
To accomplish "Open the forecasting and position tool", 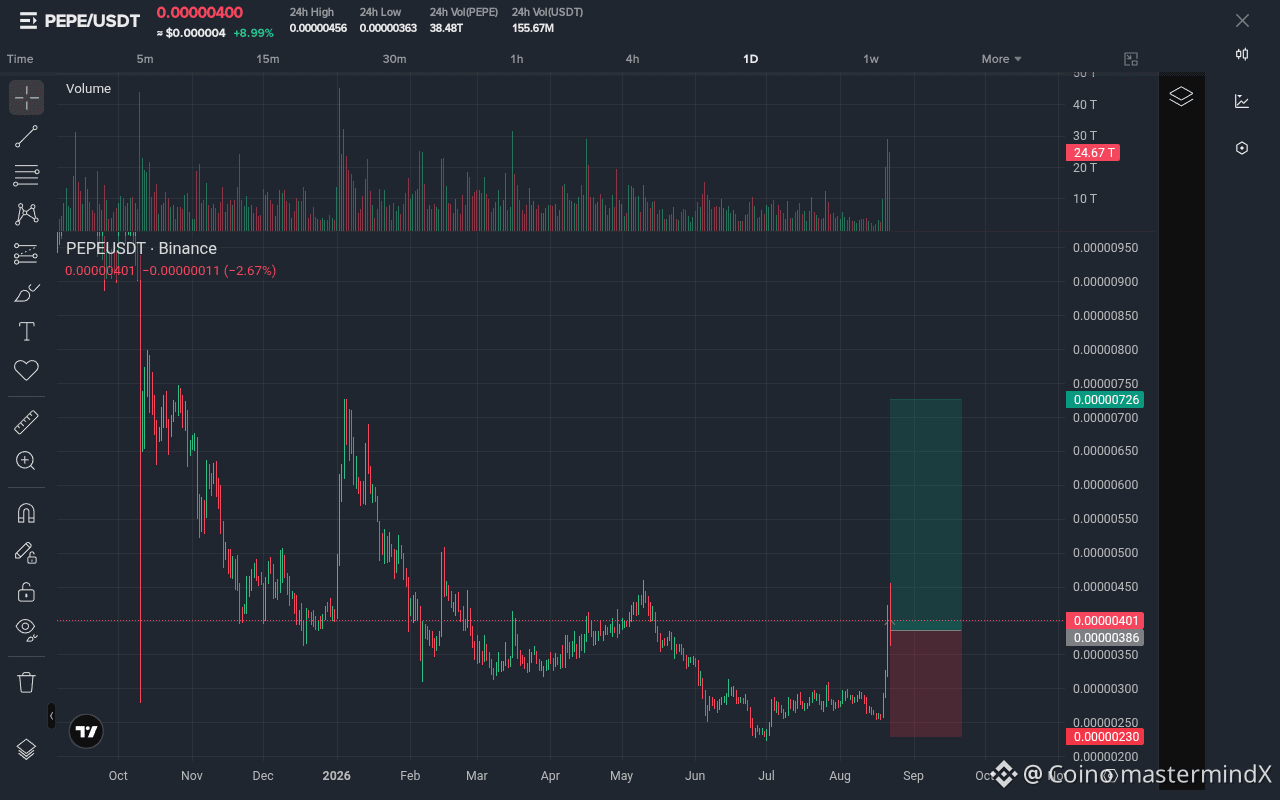I will click(x=27, y=254).
